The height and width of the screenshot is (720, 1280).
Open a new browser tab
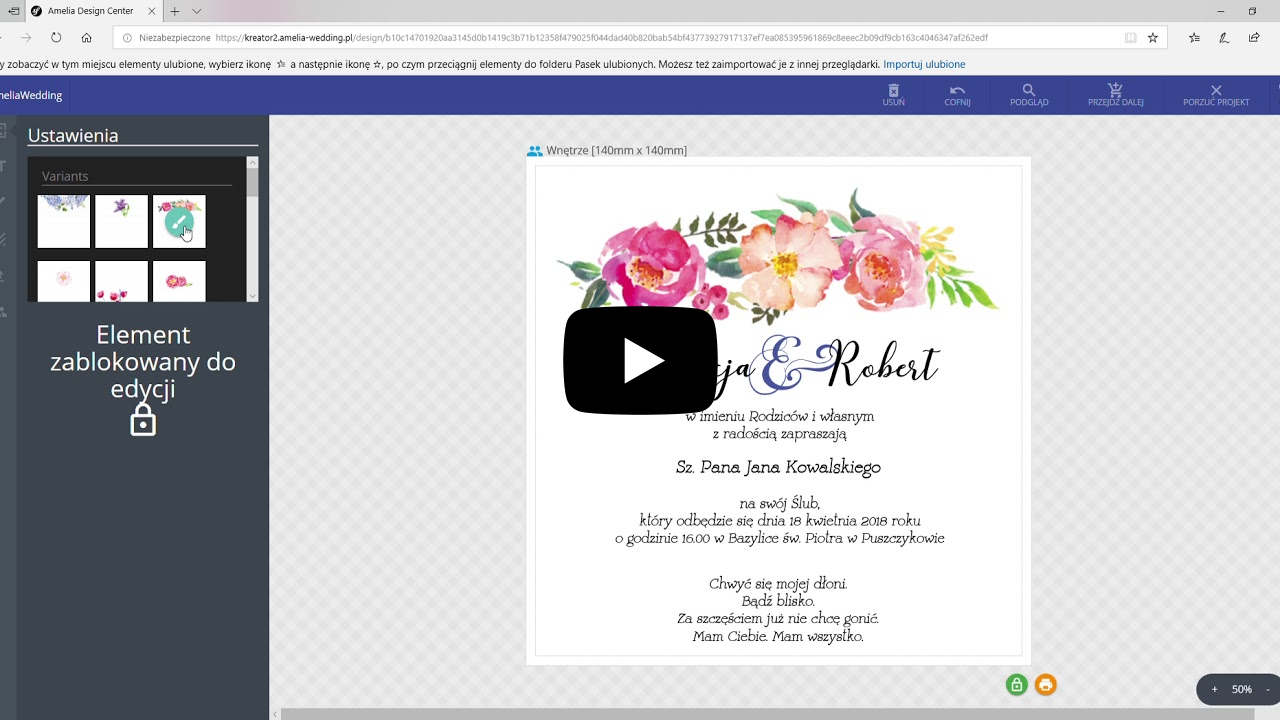(x=174, y=11)
